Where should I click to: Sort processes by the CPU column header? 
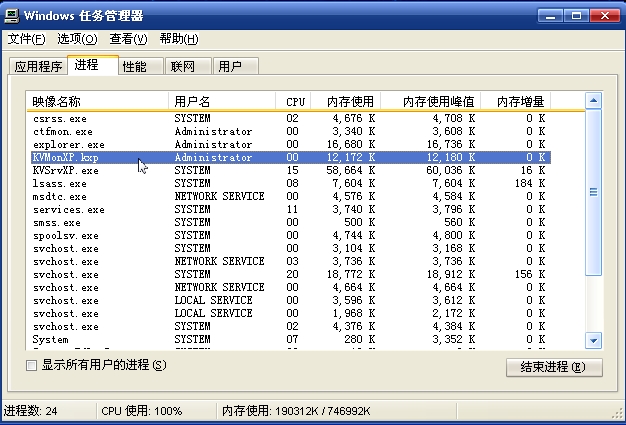click(293, 101)
